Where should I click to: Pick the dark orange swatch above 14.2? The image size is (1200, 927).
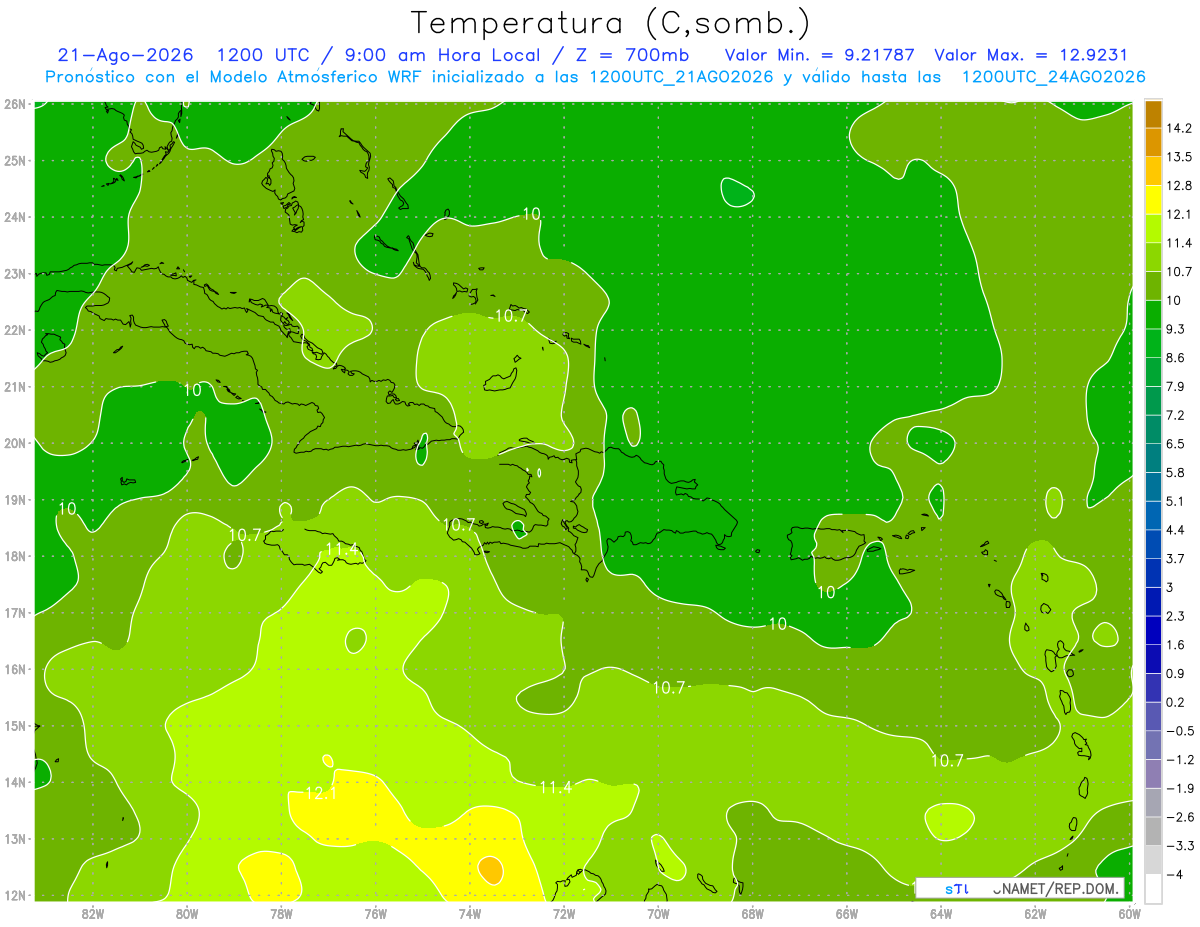1153,114
